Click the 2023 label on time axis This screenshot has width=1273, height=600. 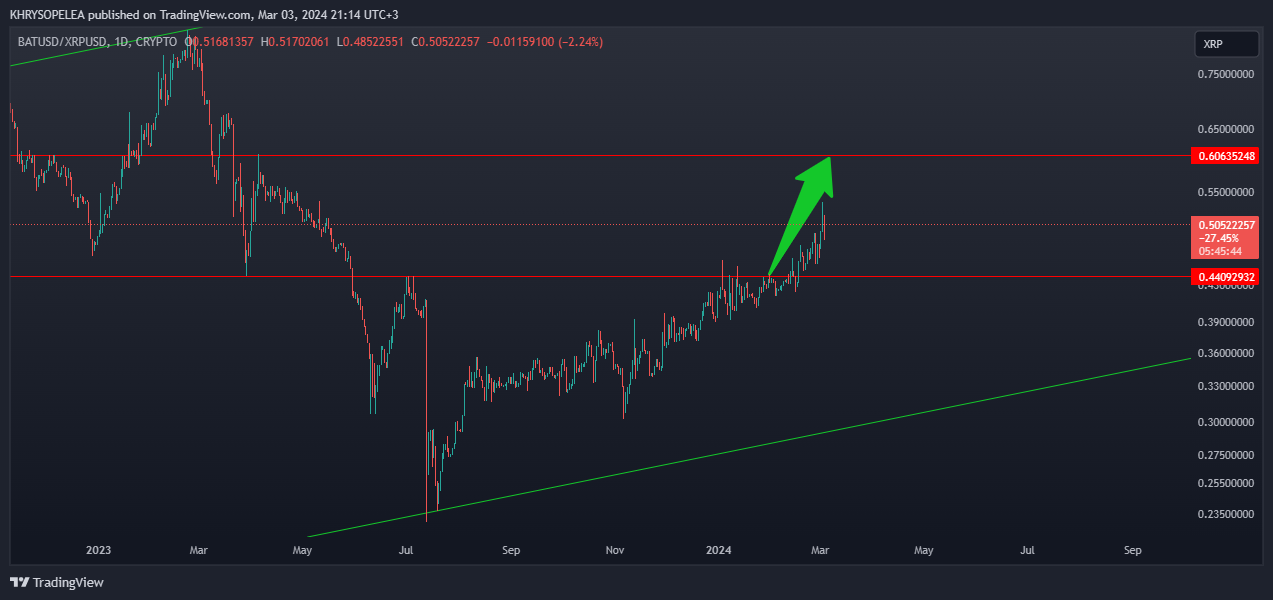[x=98, y=550]
